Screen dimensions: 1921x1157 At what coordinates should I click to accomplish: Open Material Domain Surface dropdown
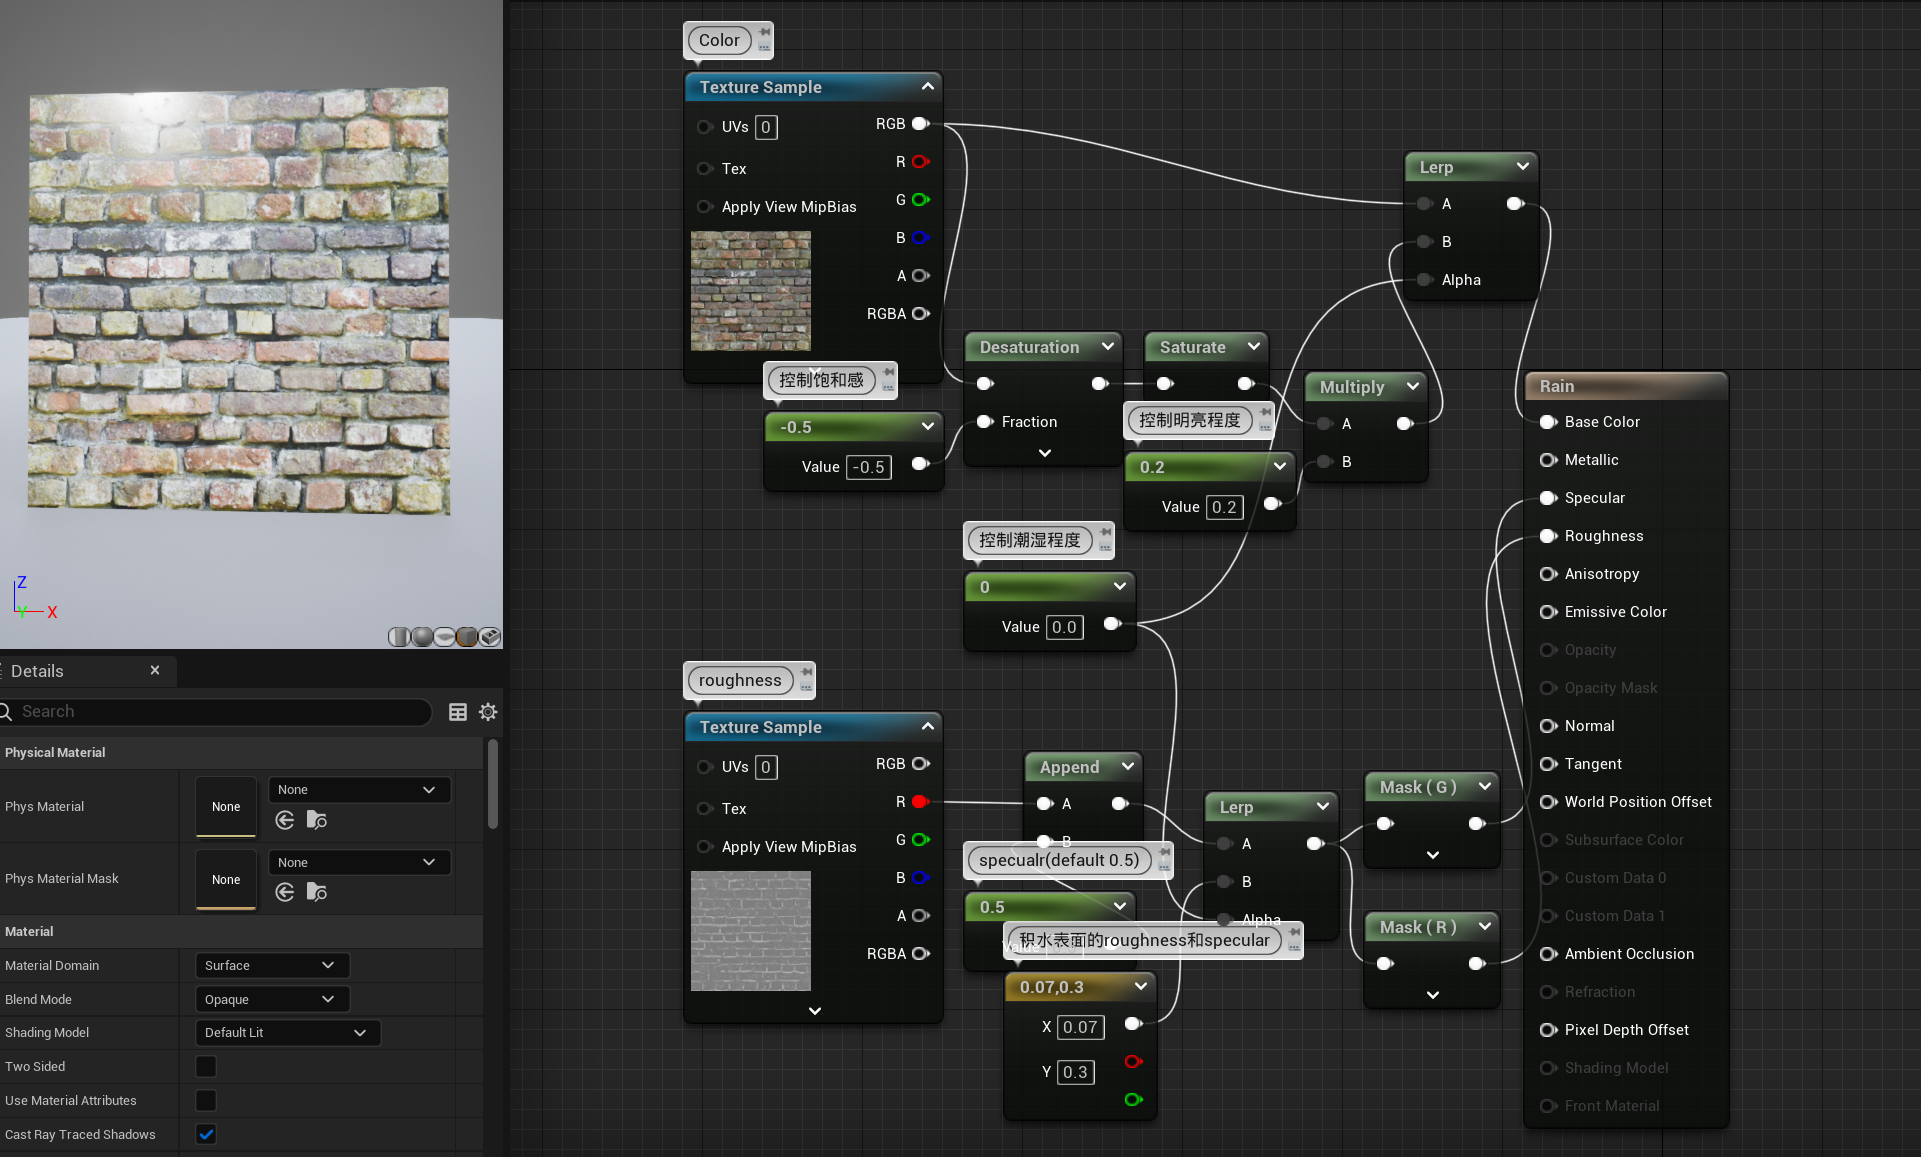pyautogui.click(x=272, y=965)
